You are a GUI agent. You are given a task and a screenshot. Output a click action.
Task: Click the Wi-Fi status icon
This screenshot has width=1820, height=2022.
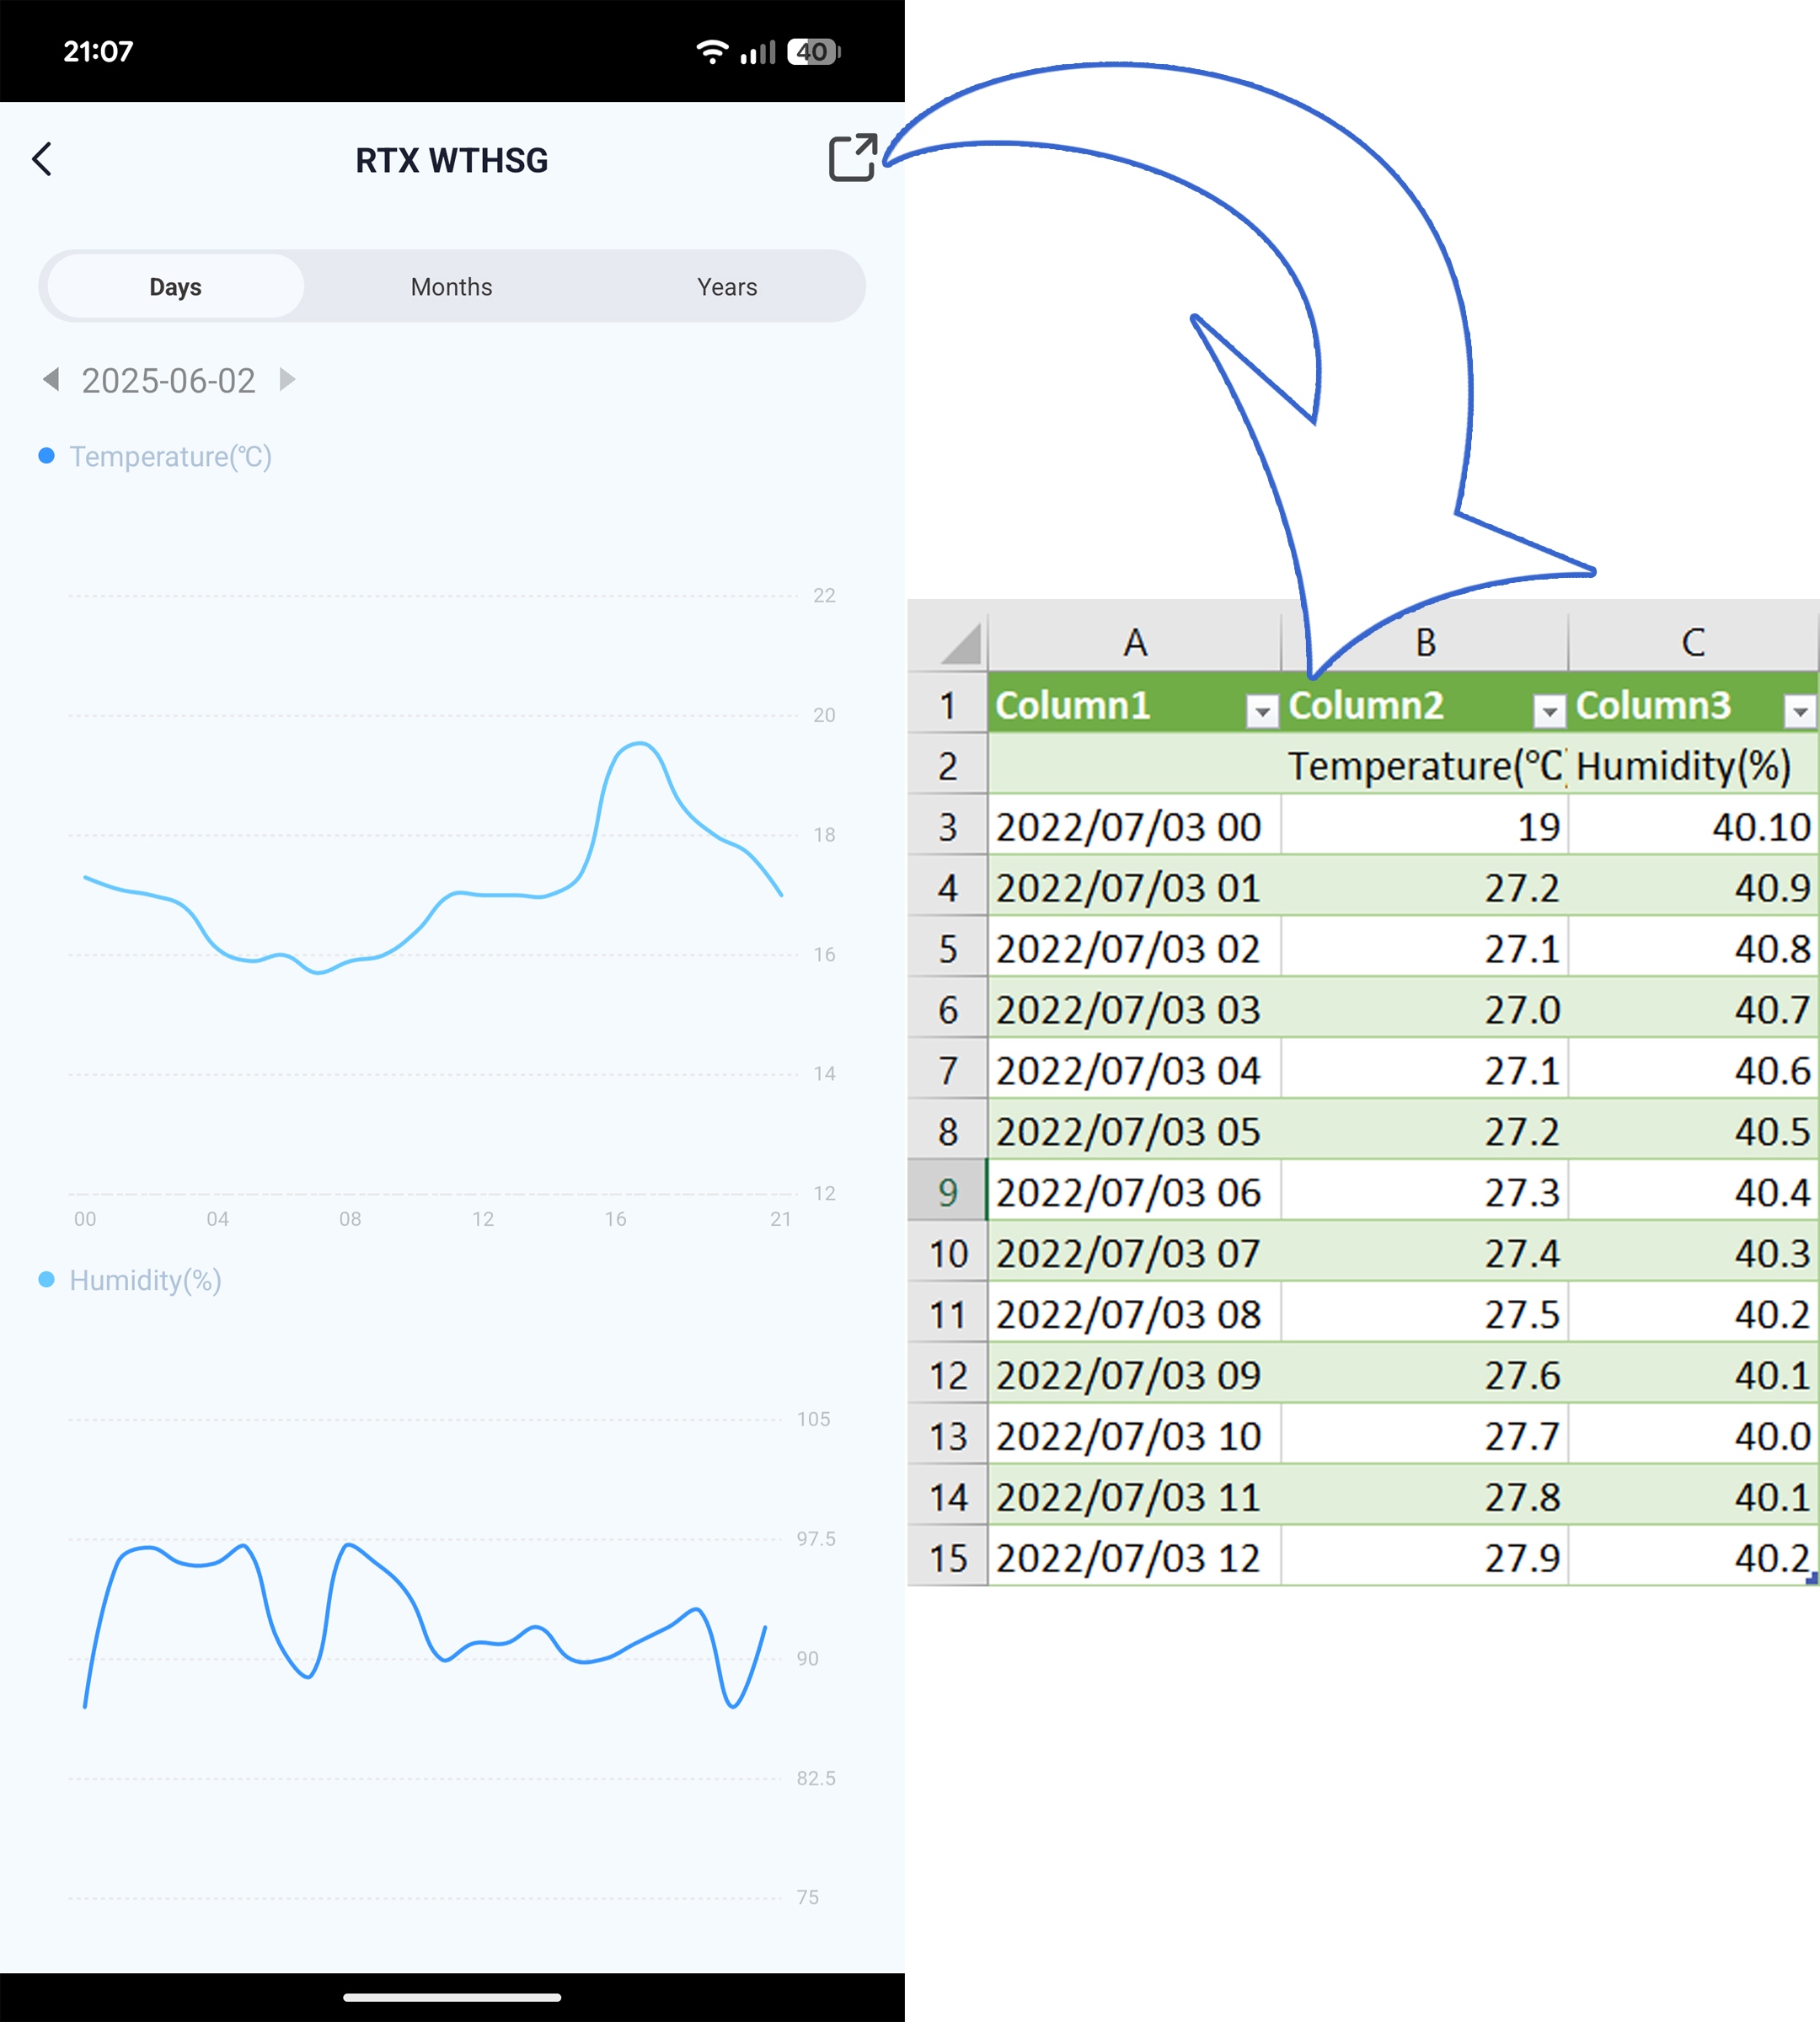[711, 52]
